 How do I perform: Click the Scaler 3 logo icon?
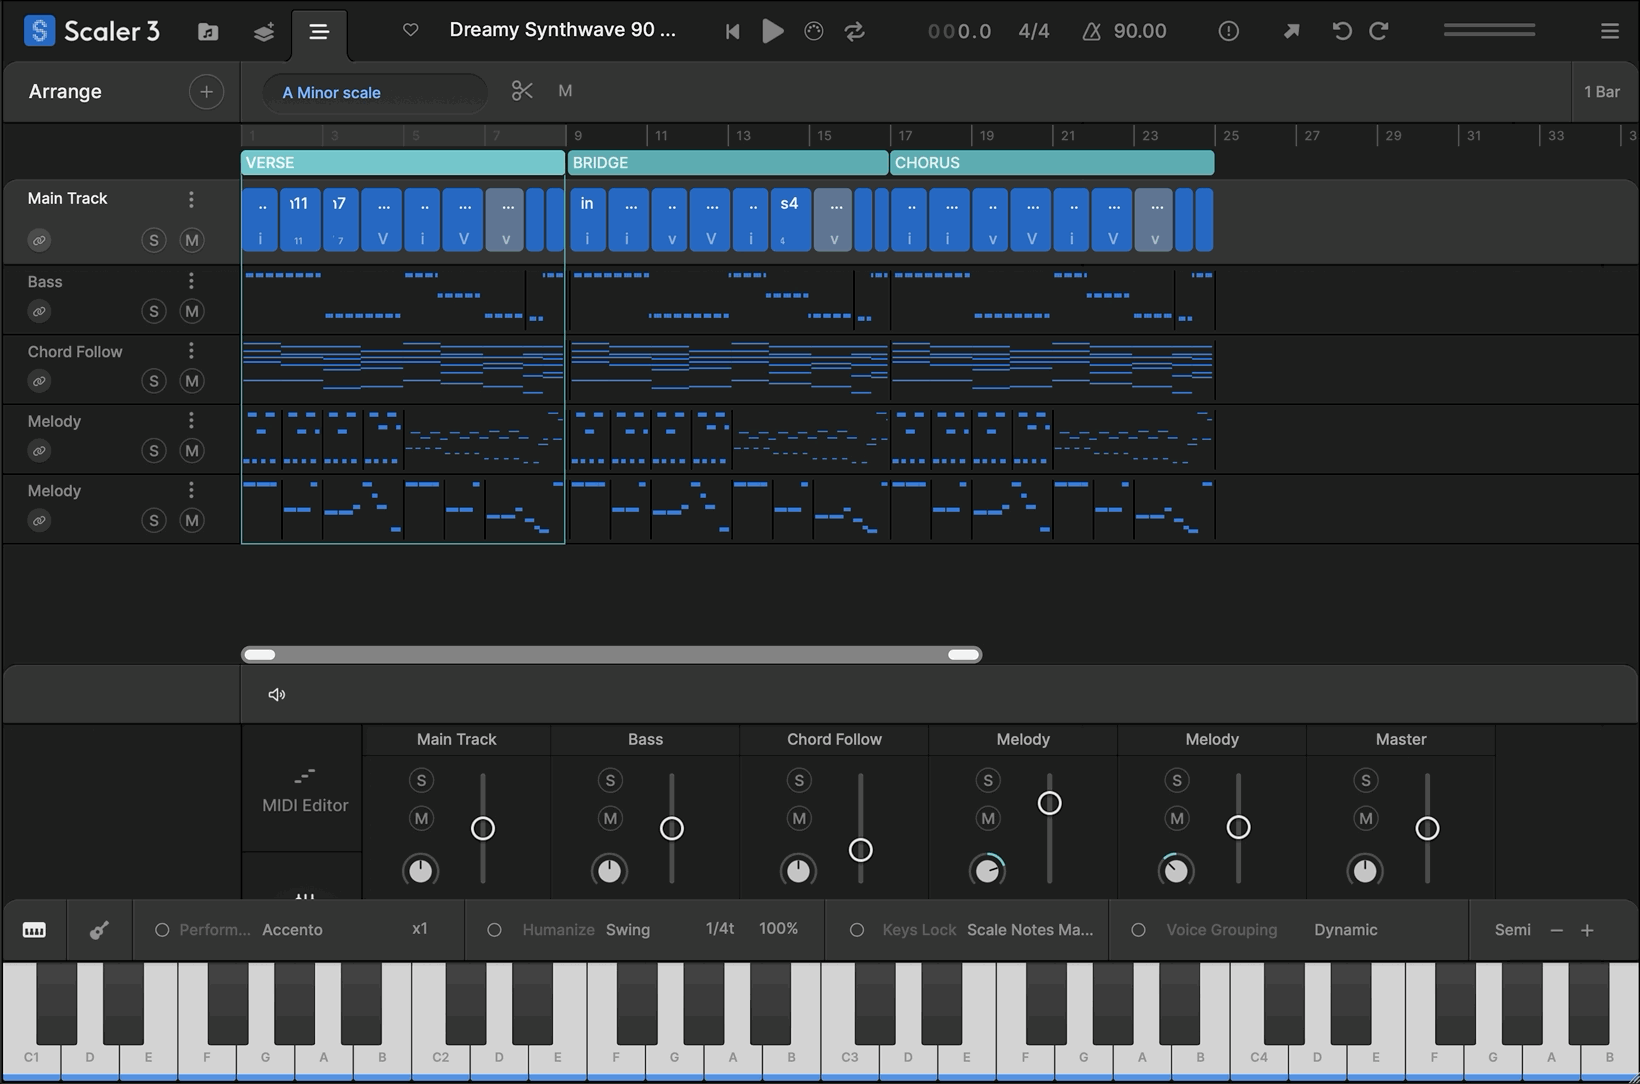coord(39,31)
